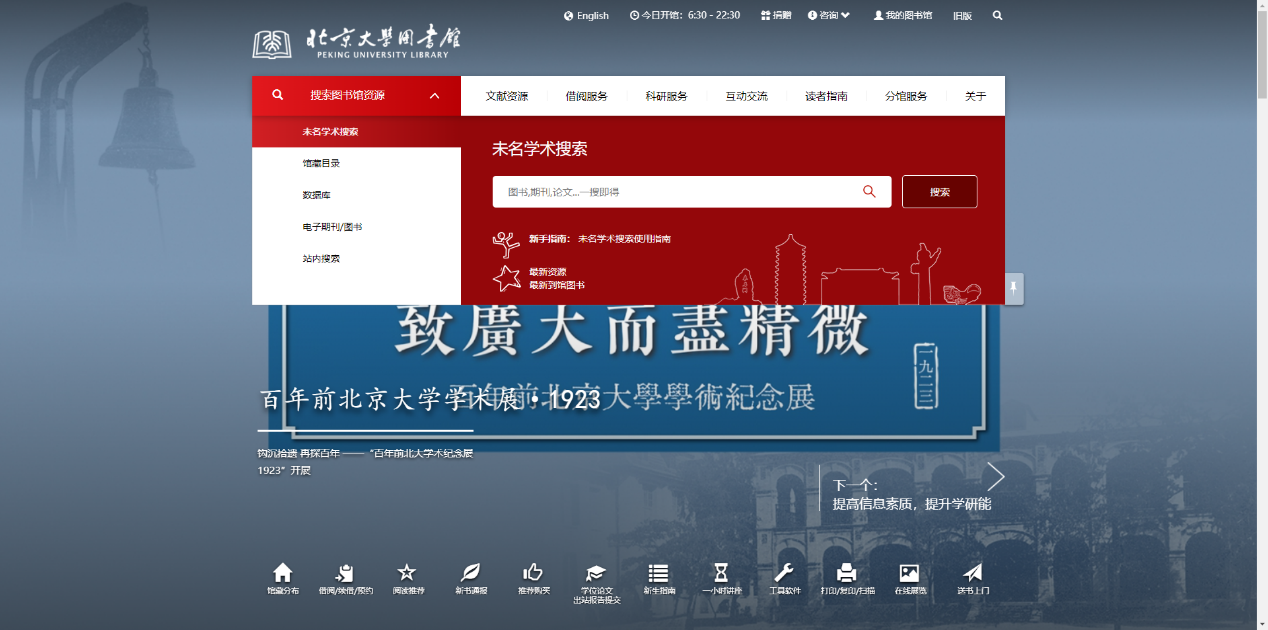Select the 数据库 search tab
The image size is (1268, 630).
(357, 195)
